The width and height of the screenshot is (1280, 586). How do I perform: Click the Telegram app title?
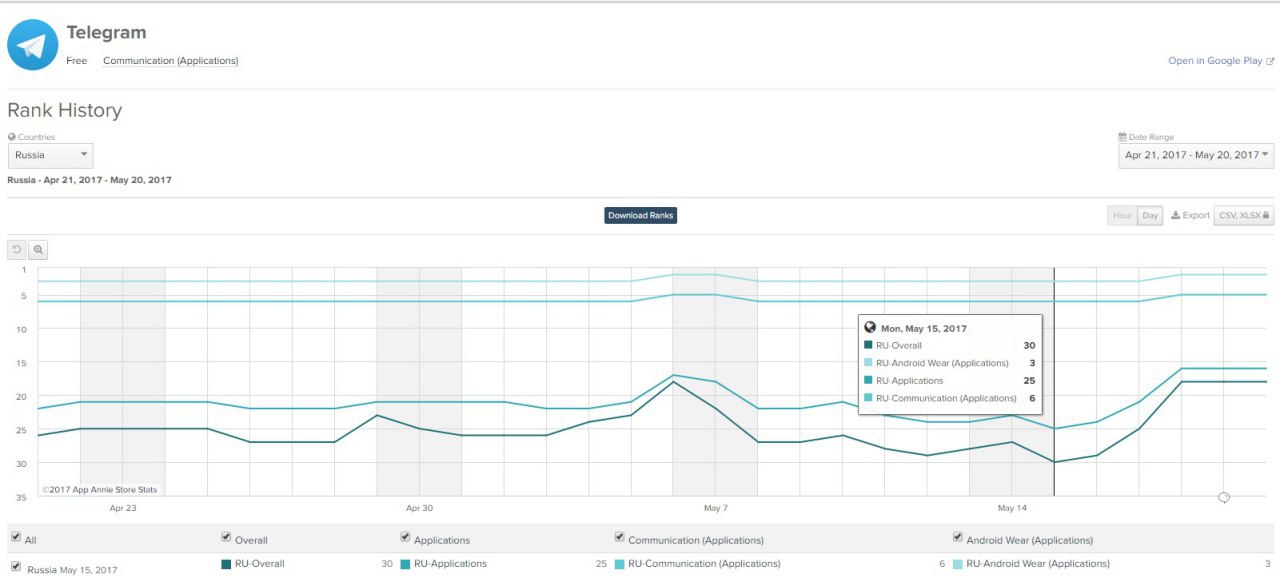[x=106, y=33]
